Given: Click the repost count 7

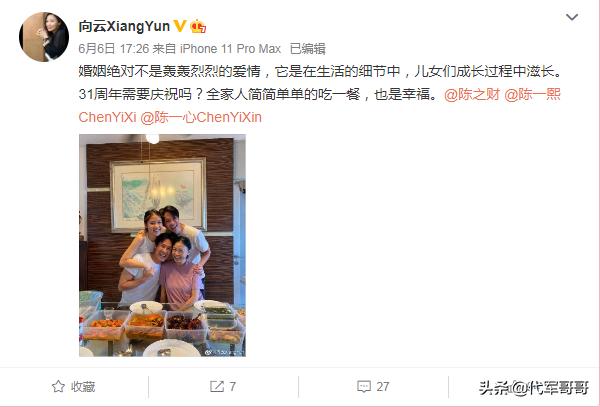Looking at the screenshot, I should tap(232, 387).
